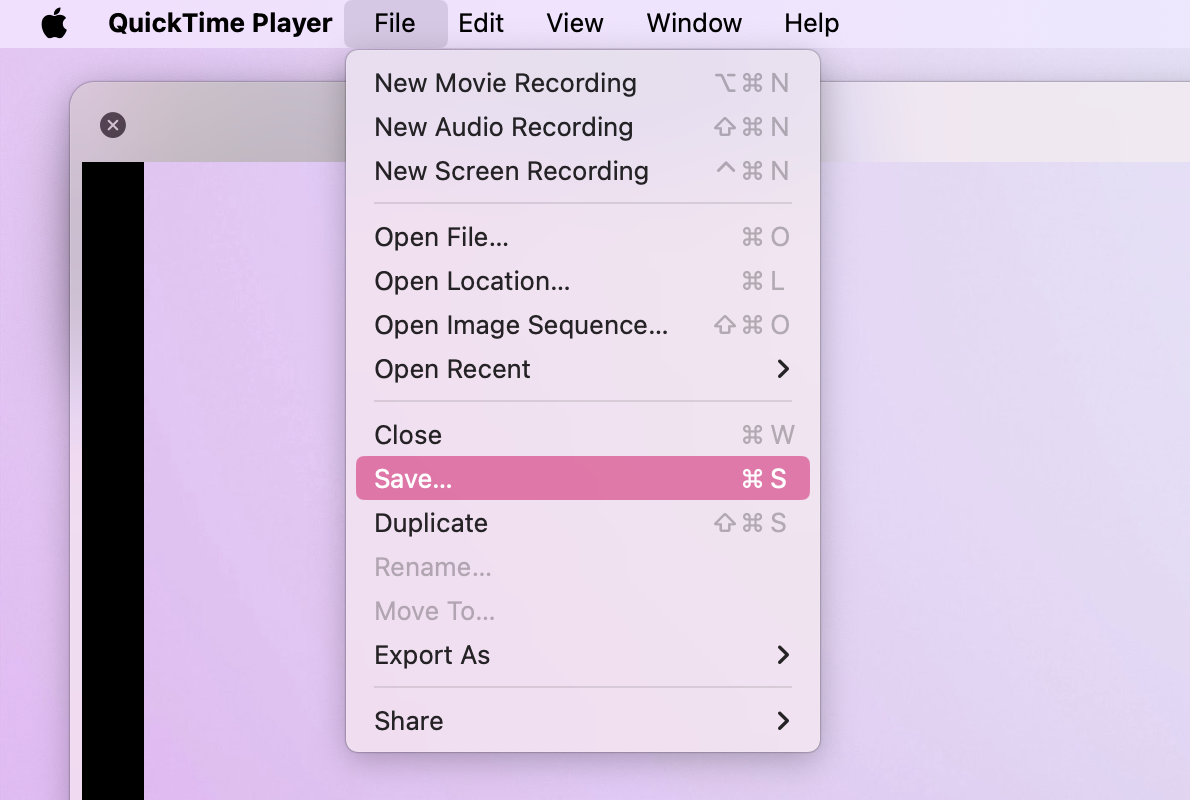Click the window's gray close button
This screenshot has width=1190, height=800.
point(113,125)
